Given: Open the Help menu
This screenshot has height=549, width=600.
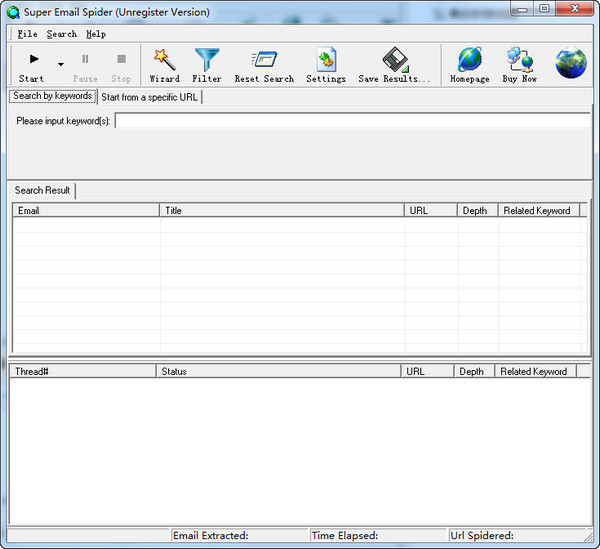Looking at the screenshot, I should coord(95,34).
